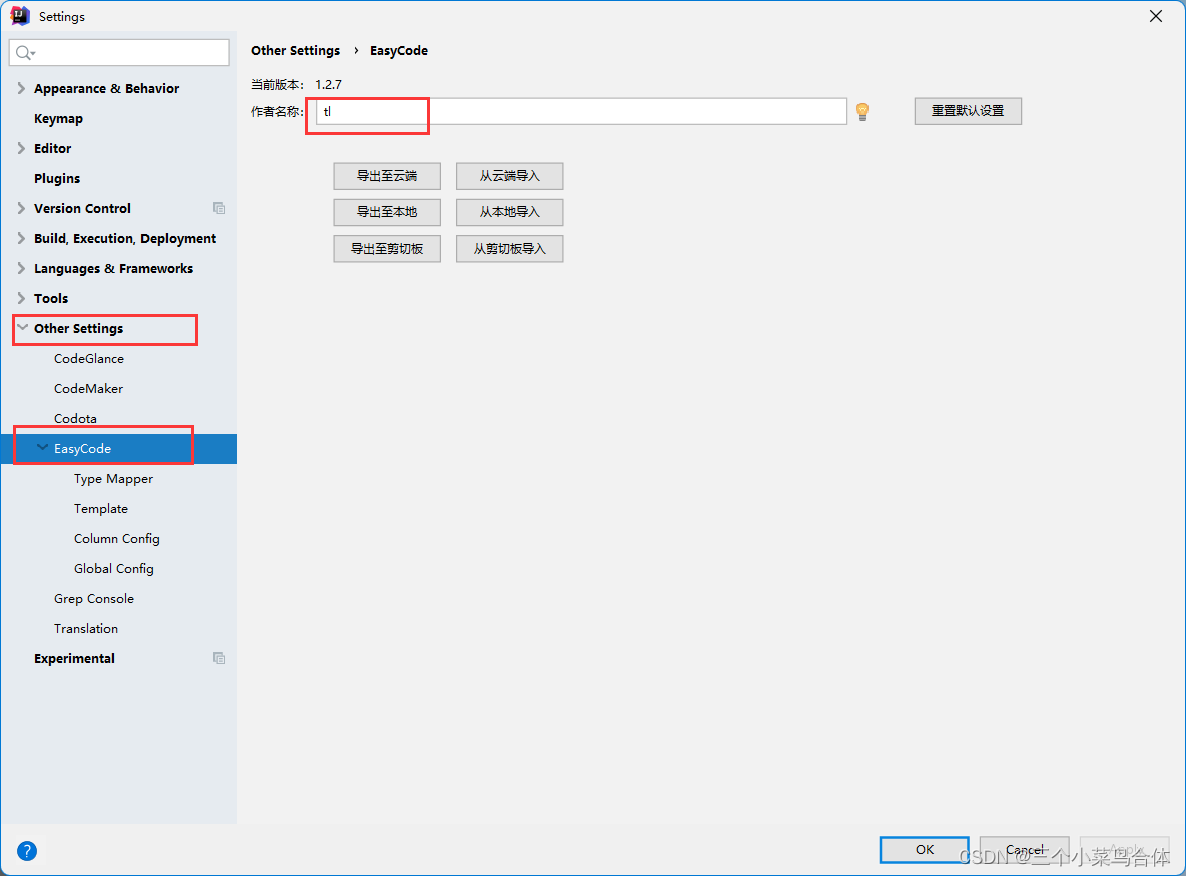Expand Build, Execution, Deployment arrow
The height and width of the screenshot is (876, 1186).
click(x=20, y=238)
